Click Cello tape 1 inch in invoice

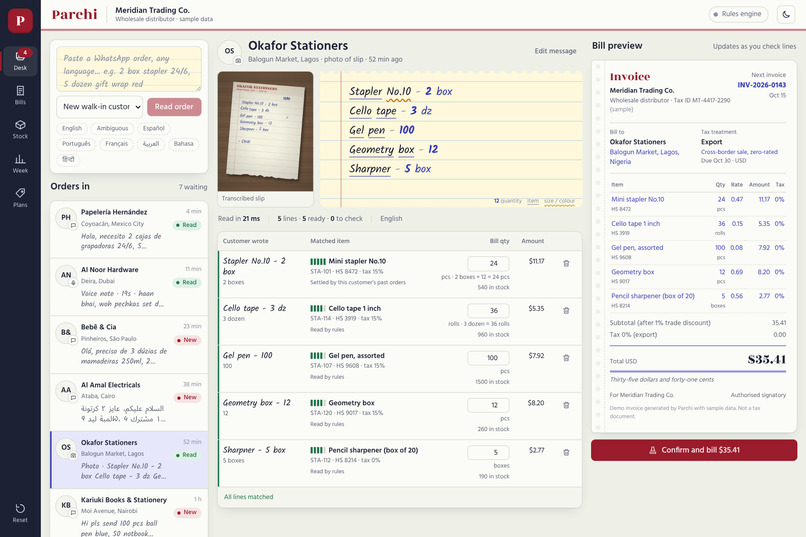635,224
